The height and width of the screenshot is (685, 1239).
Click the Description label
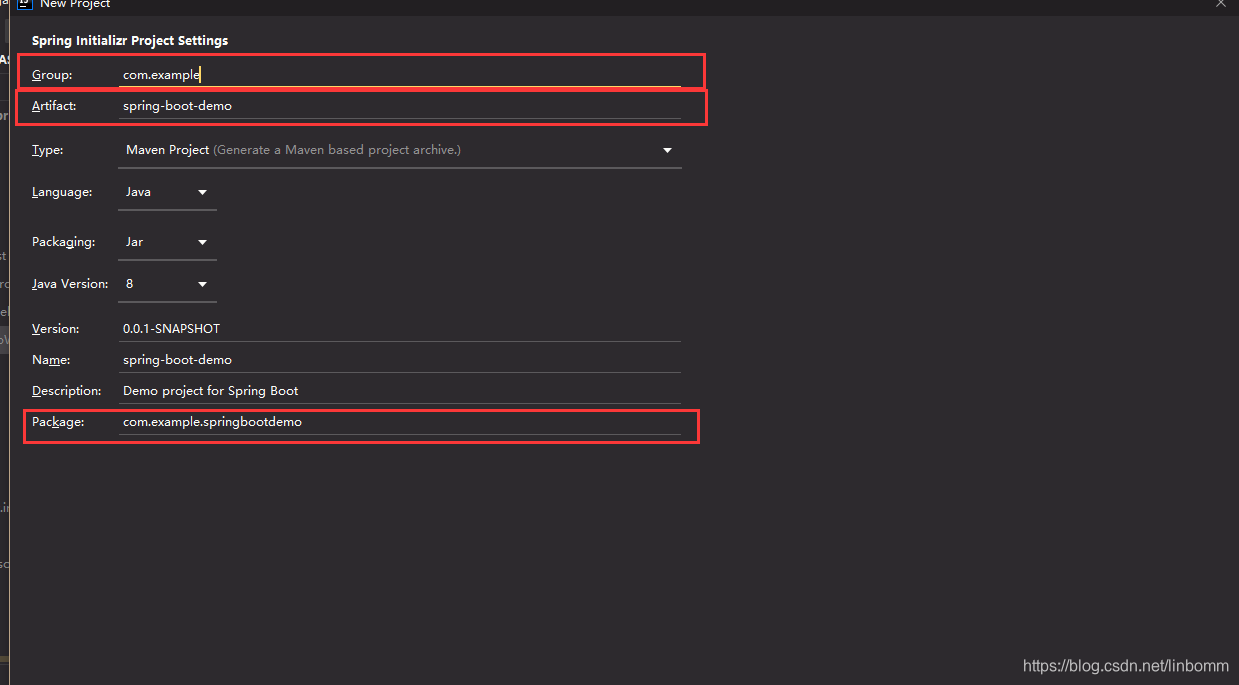coord(66,391)
